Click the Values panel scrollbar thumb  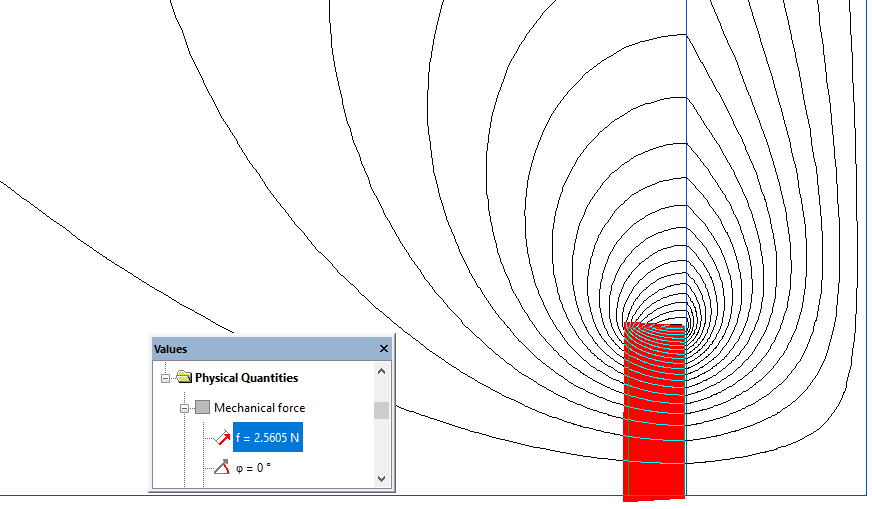(x=382, y=411)
